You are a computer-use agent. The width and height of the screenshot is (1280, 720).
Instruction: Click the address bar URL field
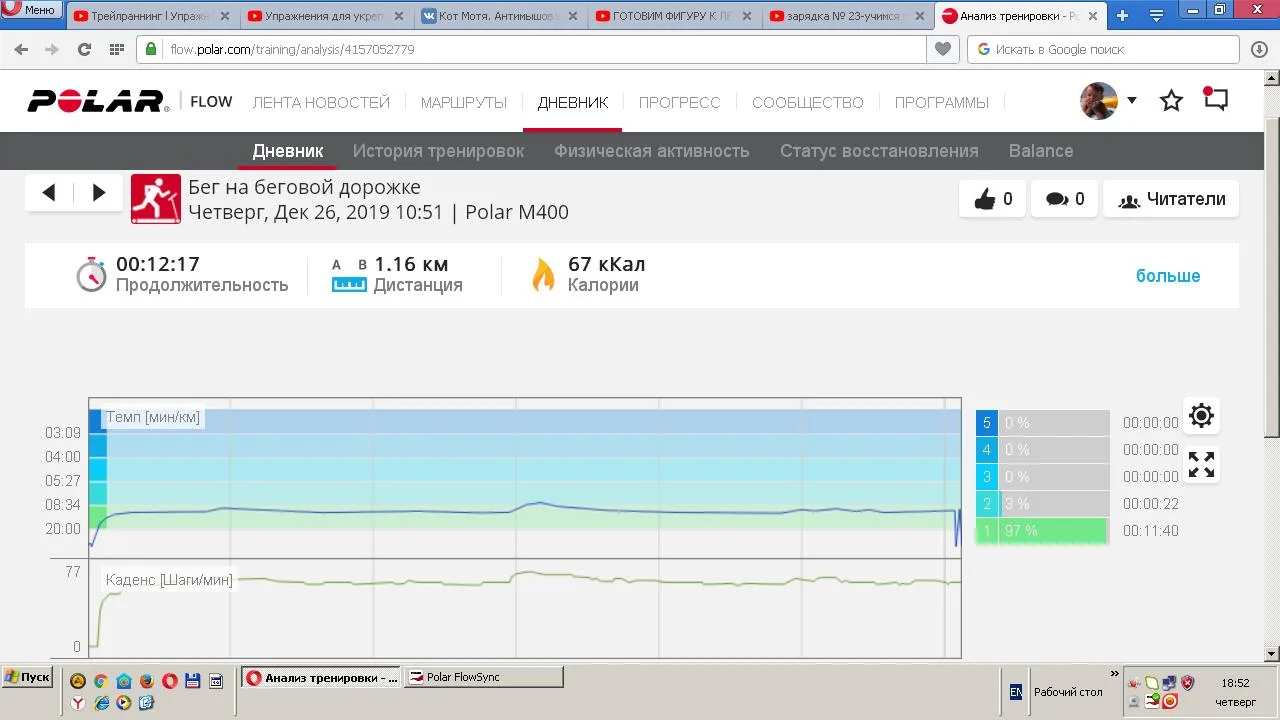coord(531,49)
